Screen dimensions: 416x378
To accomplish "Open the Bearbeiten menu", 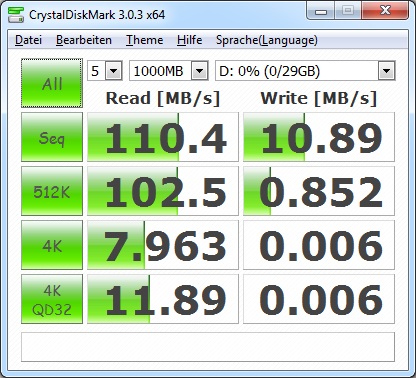I will click(x=84, y=40).
